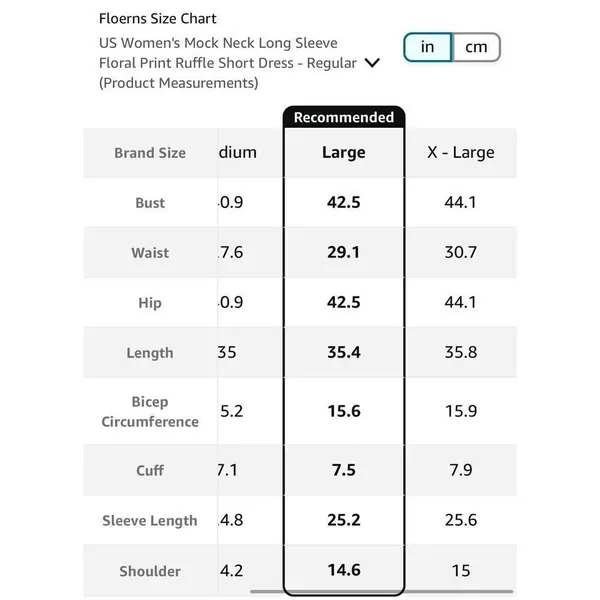Click the partially hidden Medium column header
Image resolution: width=600 pixels, height=600 pixels.
pyautogui.click(x=250, y=152)
